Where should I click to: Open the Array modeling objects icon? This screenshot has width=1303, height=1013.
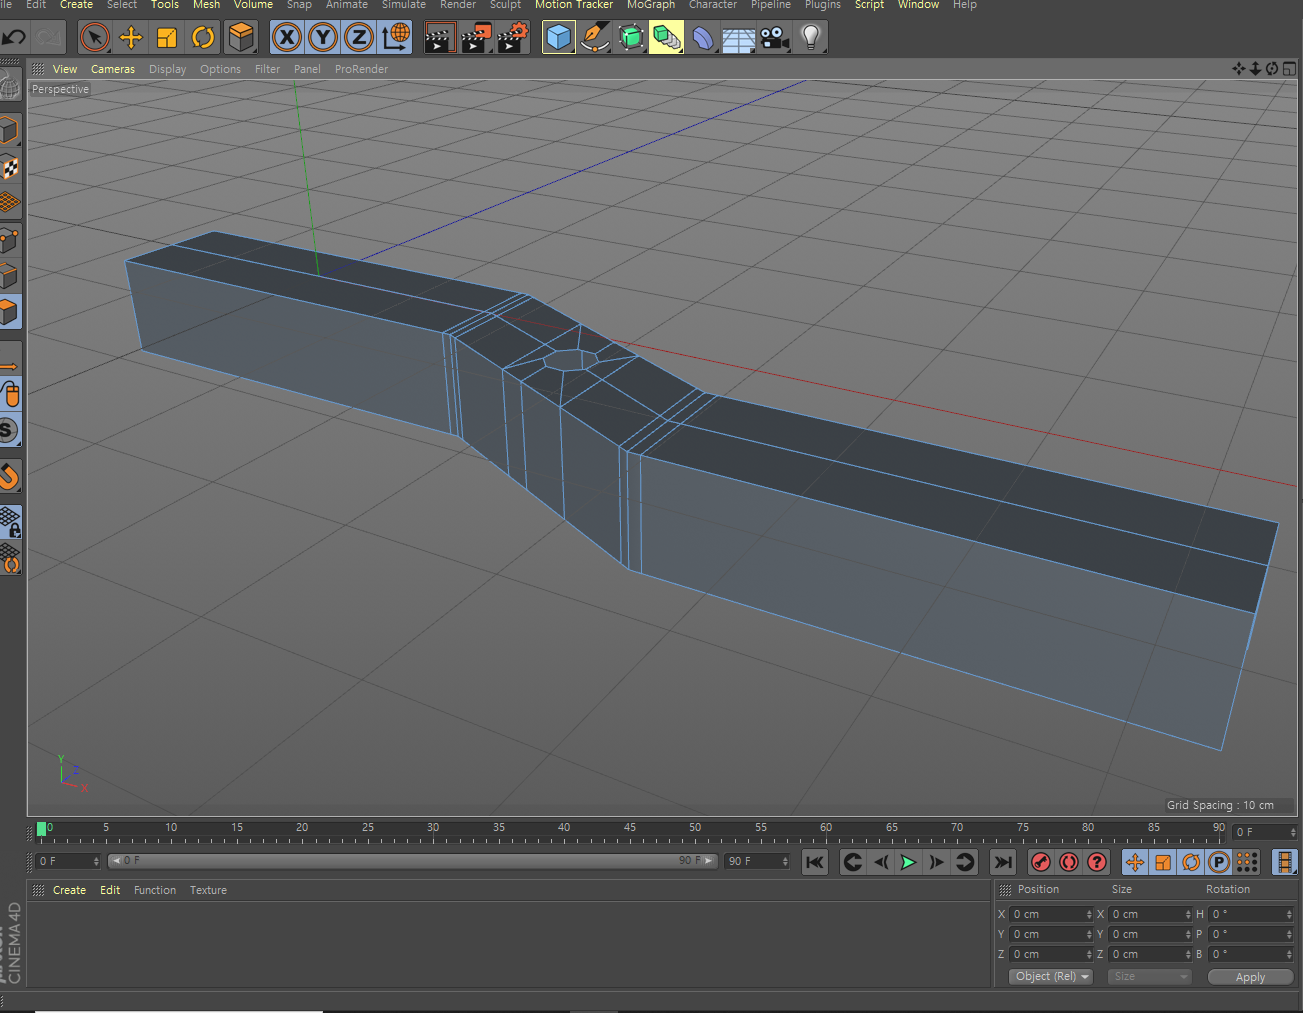666,38
